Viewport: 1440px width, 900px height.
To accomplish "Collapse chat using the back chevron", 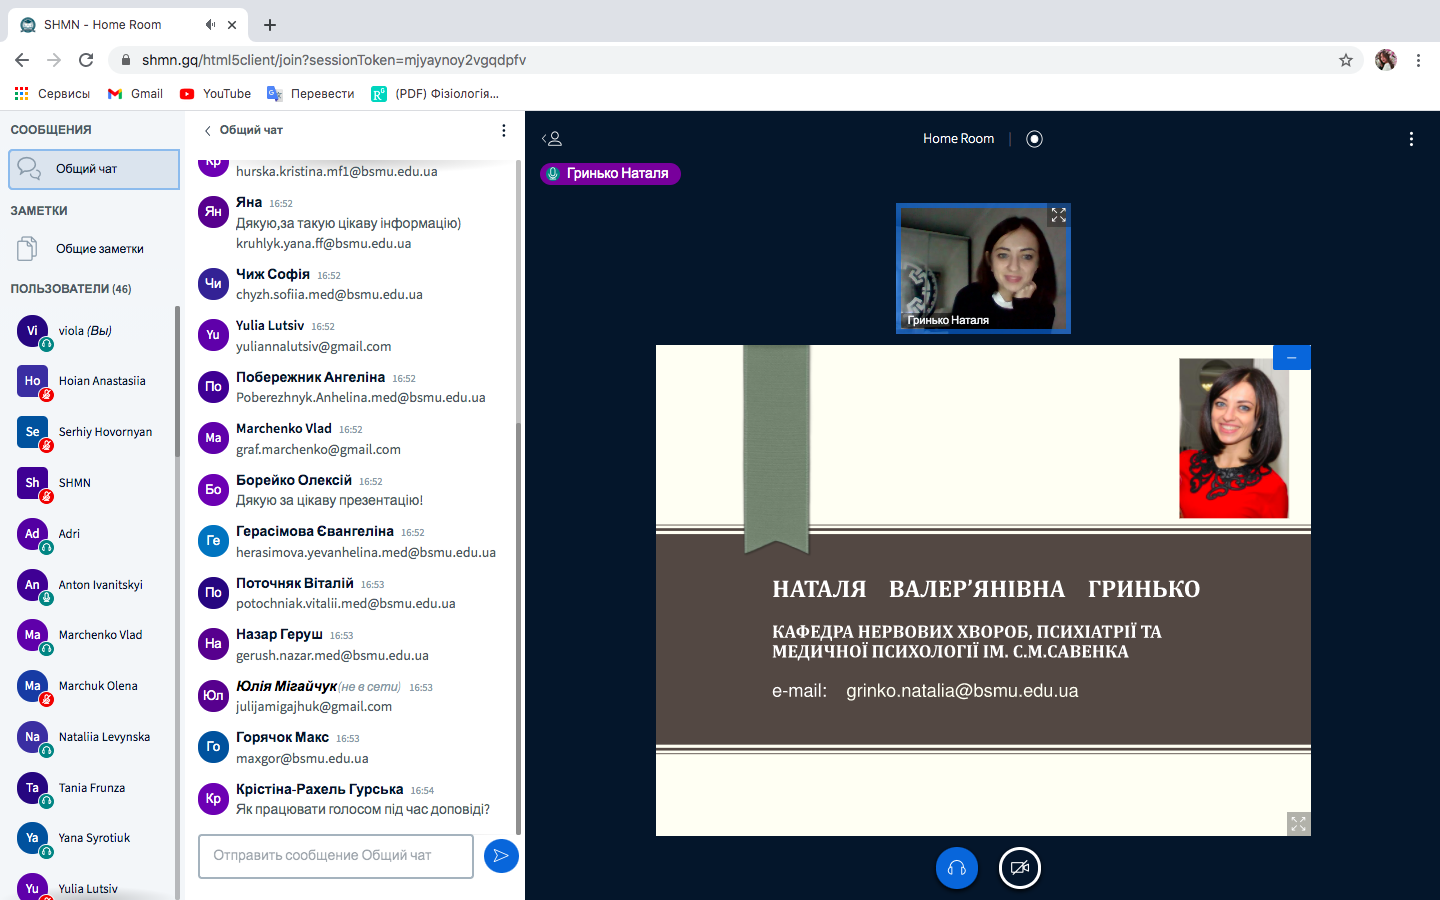I will tap(208, 130).
